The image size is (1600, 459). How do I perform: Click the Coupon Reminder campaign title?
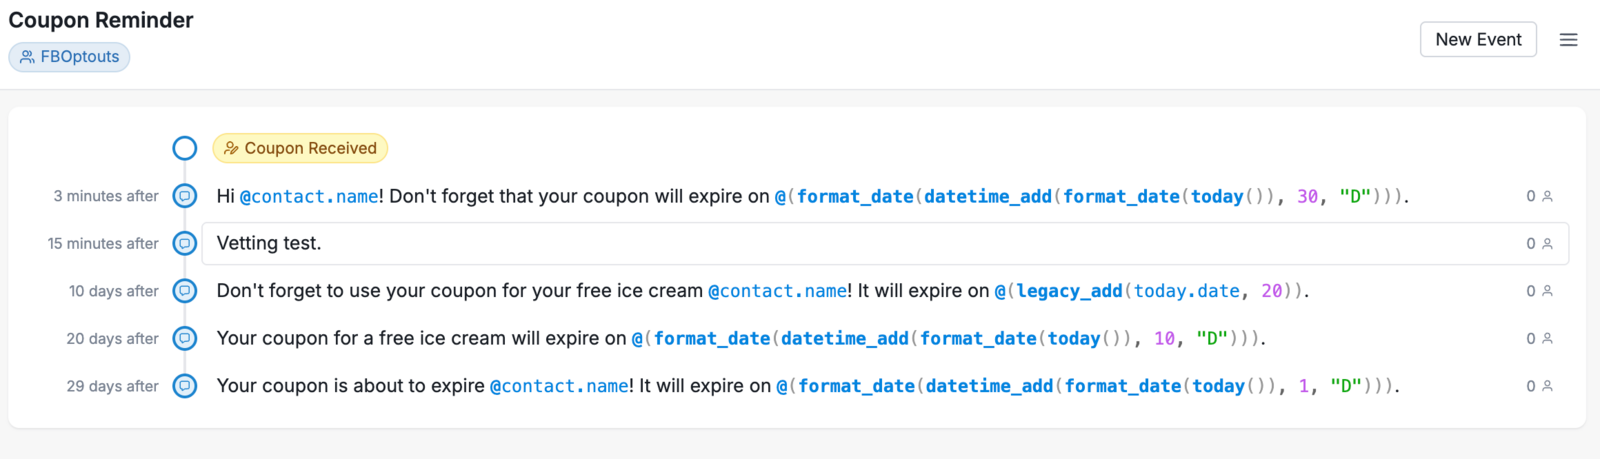click(x=101, y=20)
